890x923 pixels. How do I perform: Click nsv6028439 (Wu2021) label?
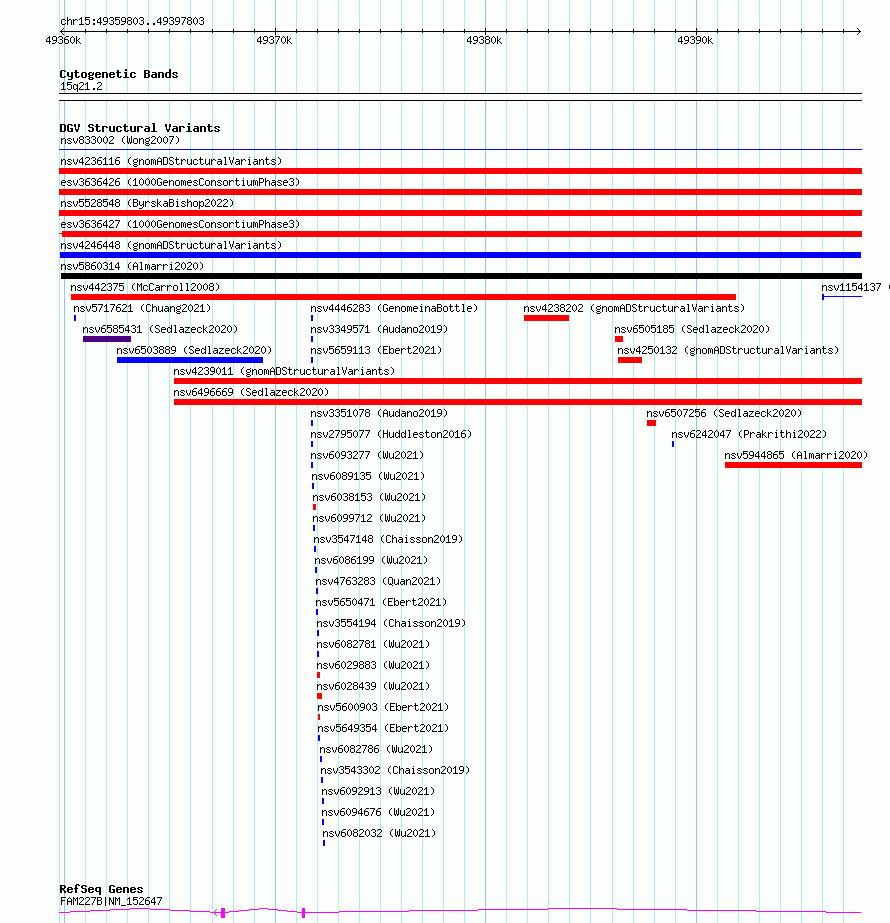[x=373, y=686]
